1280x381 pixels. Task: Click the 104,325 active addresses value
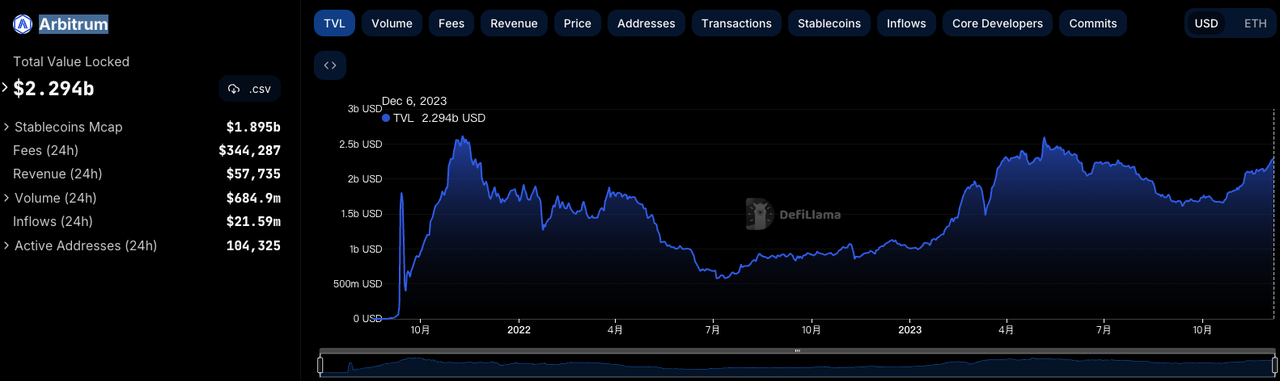click(x=254, y=246)
